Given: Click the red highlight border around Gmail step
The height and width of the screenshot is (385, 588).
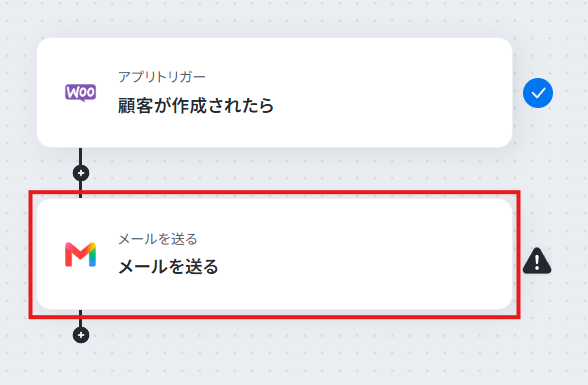Looking at the screenshot, I should pyautogui.click(x=274, y=192).
